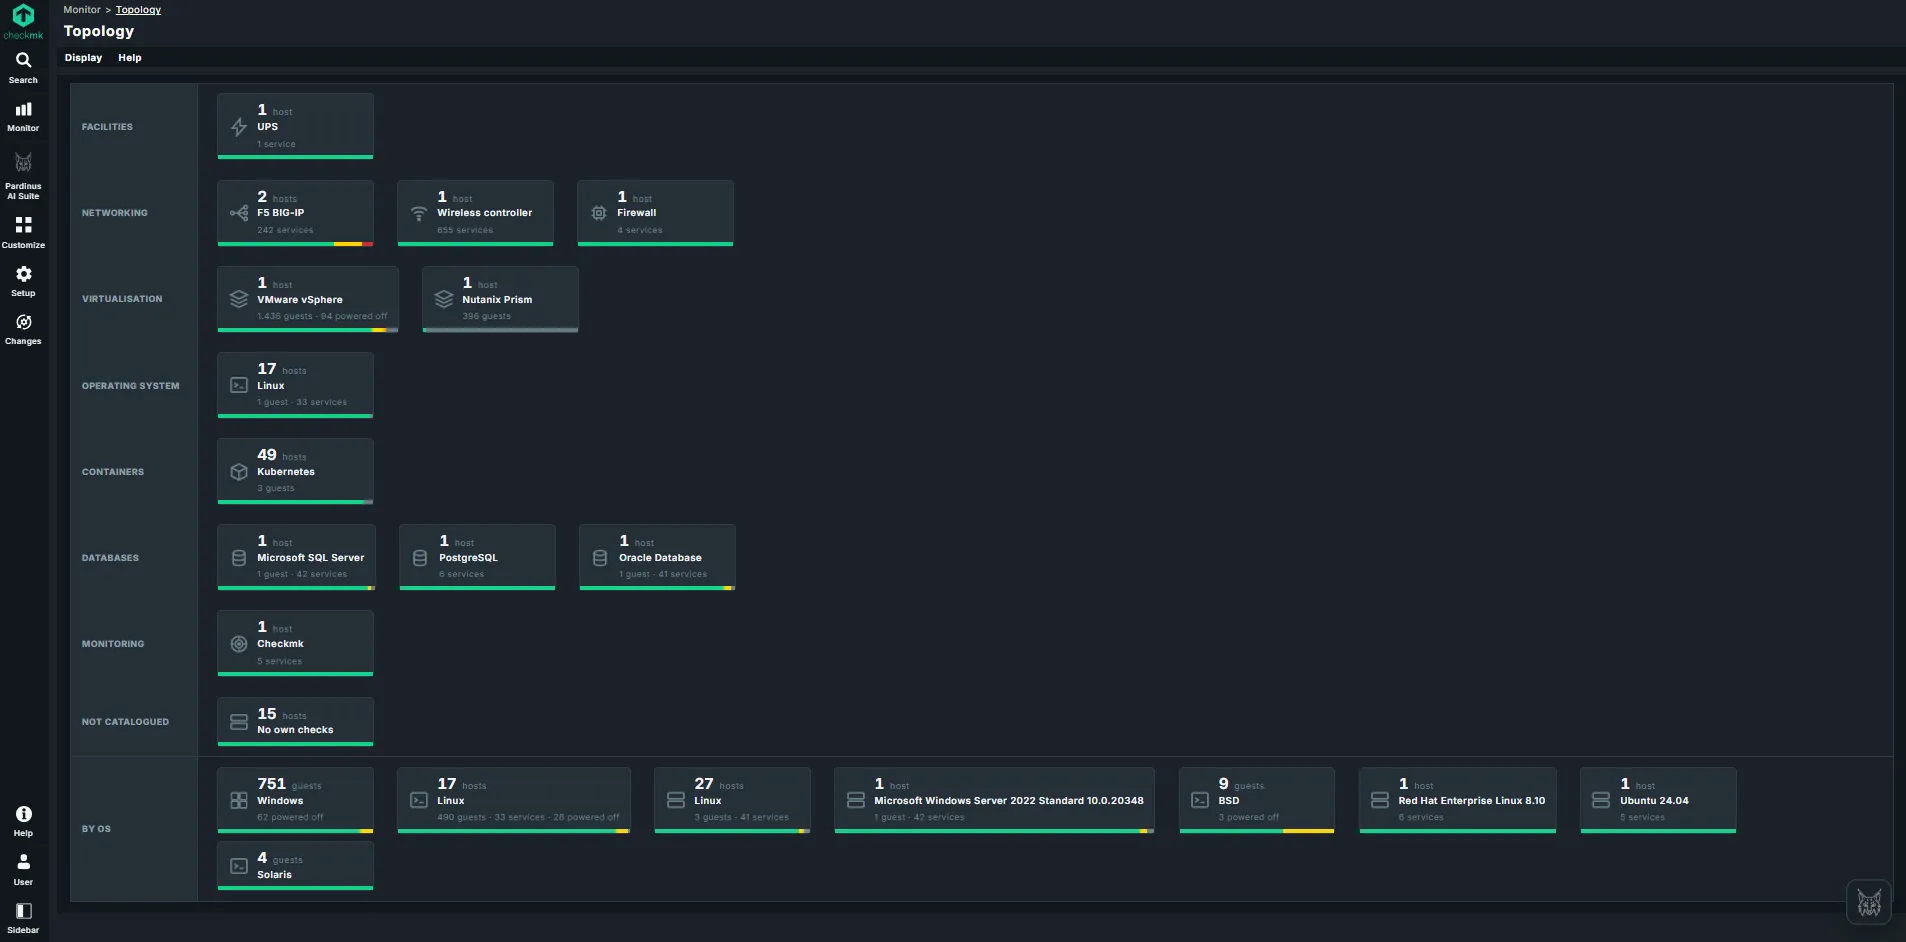1906x942 pixels.
Task: Click the Topology page title
Action: (x=99, y=31)
